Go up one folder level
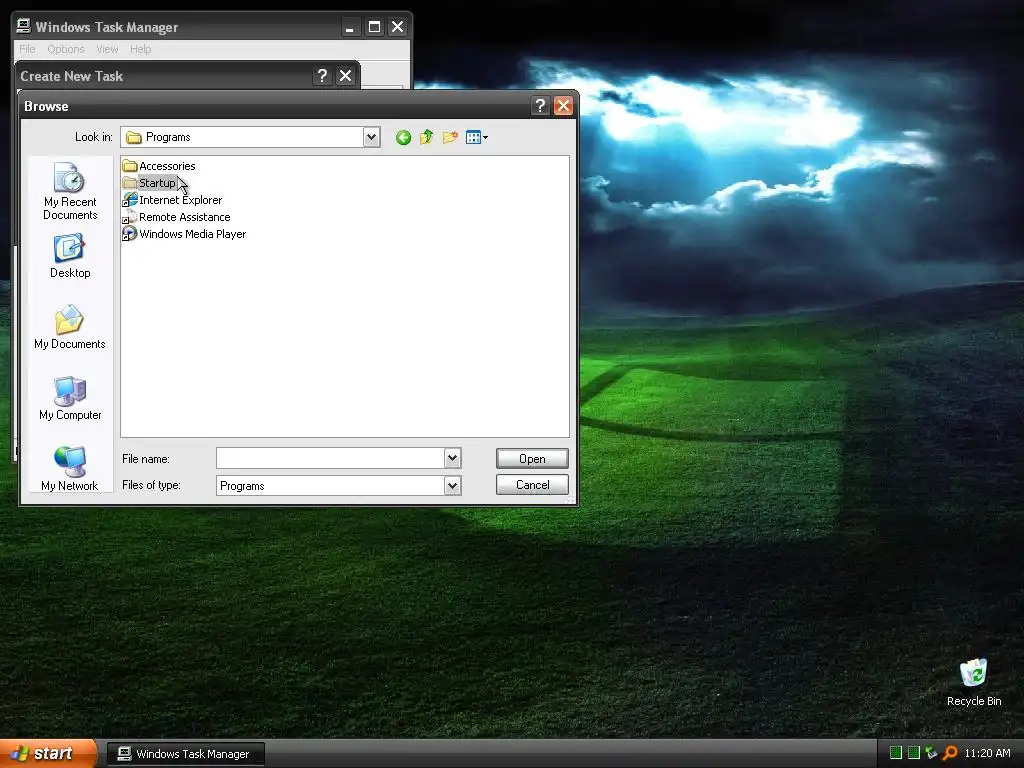Viewport: 1024px width, 768px height. click(x=426, y=137)
